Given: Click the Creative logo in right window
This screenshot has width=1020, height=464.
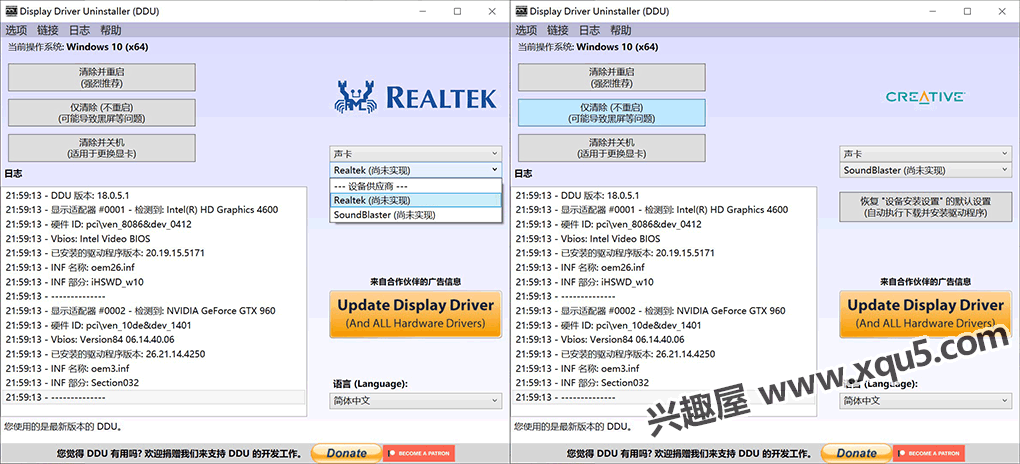Looking at the screenshot, I should click(x=925, y=96).
